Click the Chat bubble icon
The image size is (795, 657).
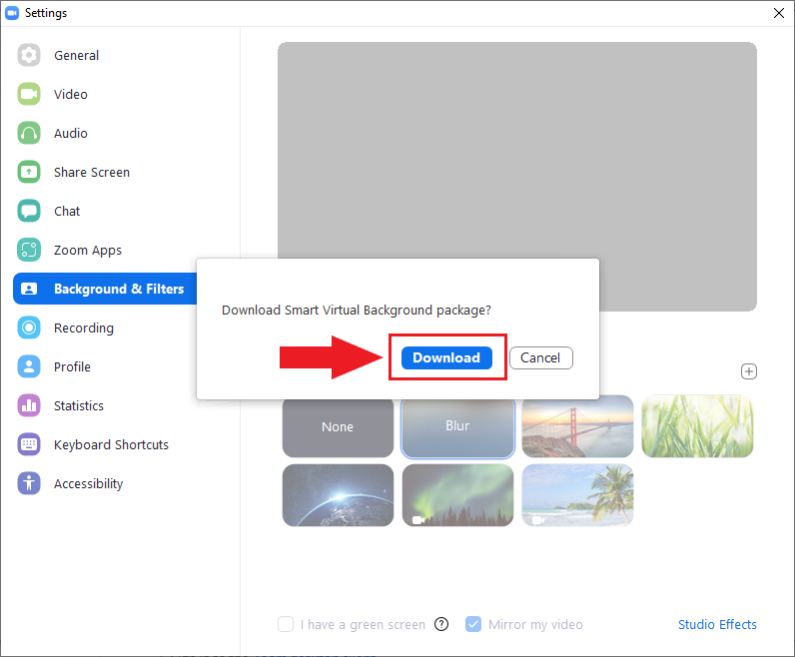point(29,211)
